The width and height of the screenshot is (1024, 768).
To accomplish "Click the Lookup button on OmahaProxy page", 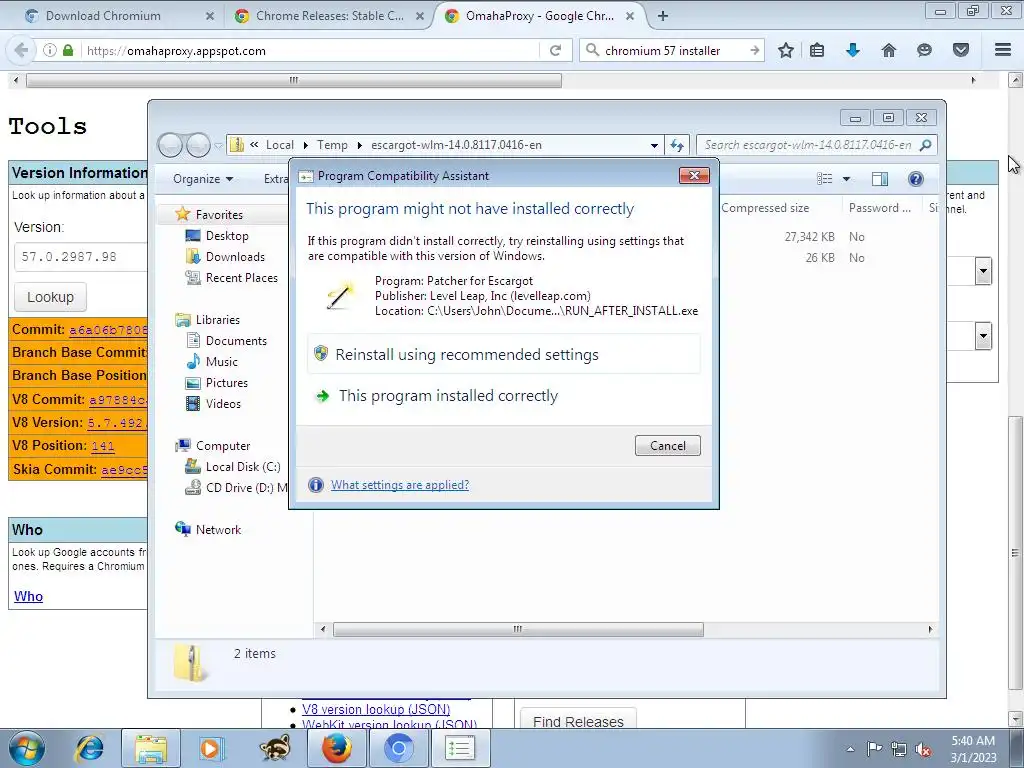I will click(50, 297).
